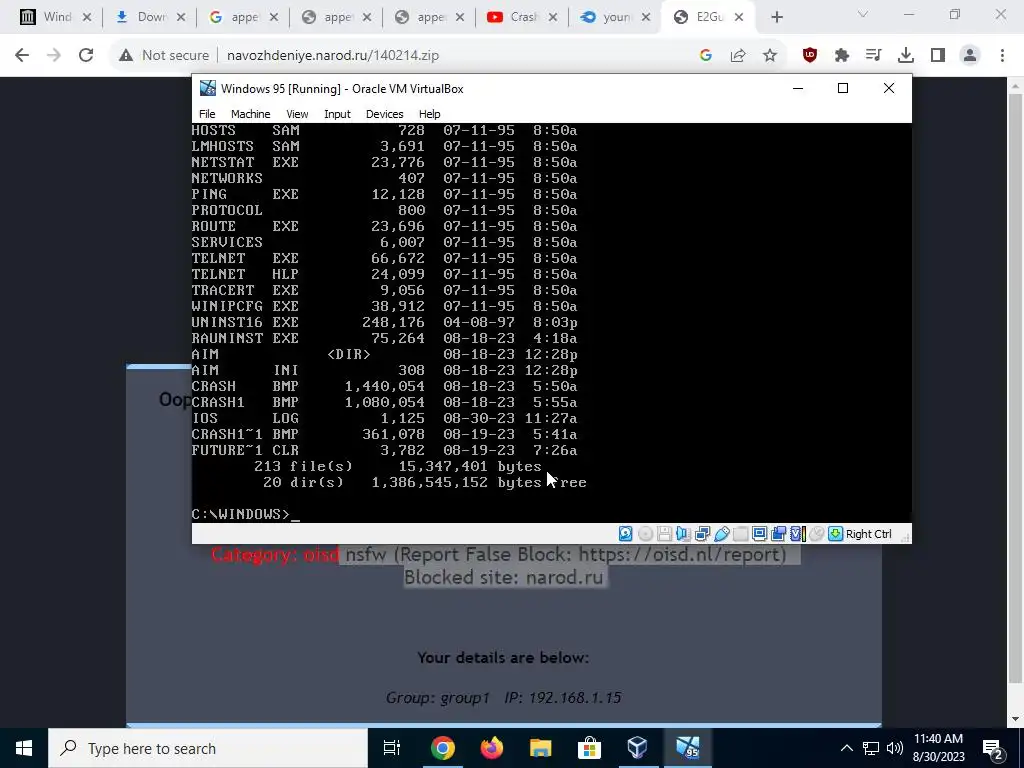Screen dimensions: 1024x768
Task: Click the taskbar clock showing 11:40 AM
Action: point(938,748)
